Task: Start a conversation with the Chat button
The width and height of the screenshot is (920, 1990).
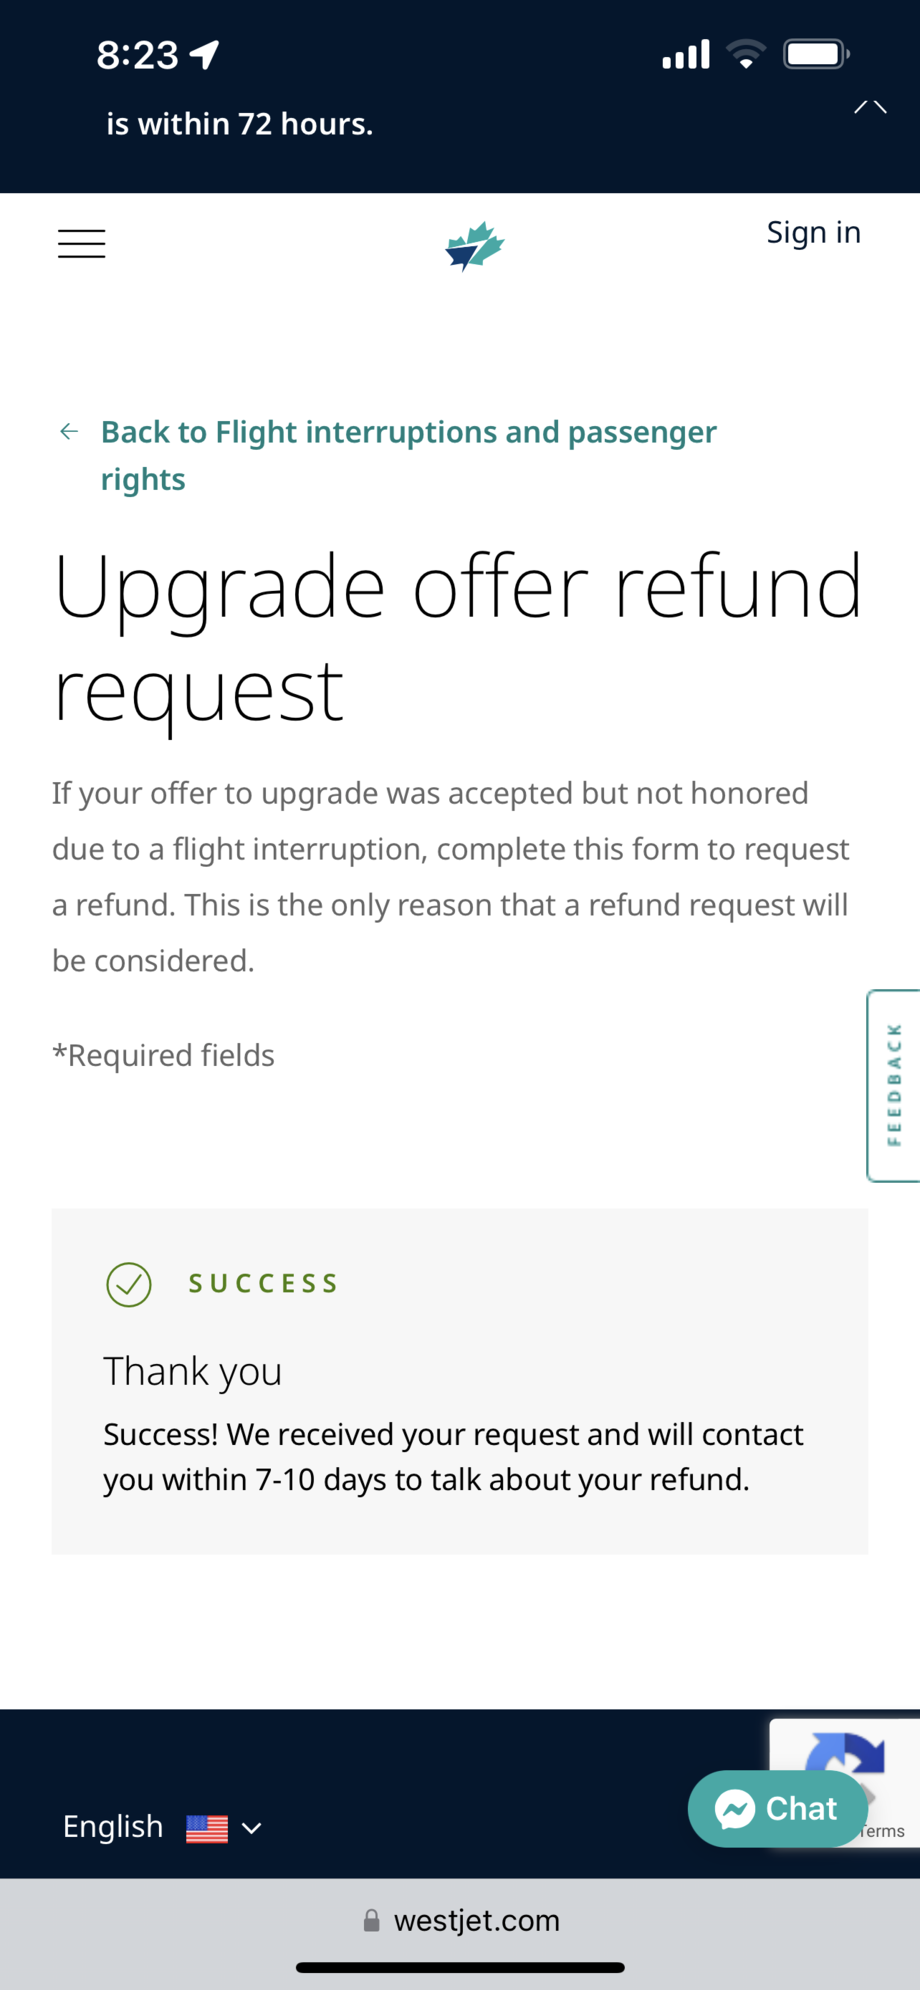Action: click(x=777, y=1808)
